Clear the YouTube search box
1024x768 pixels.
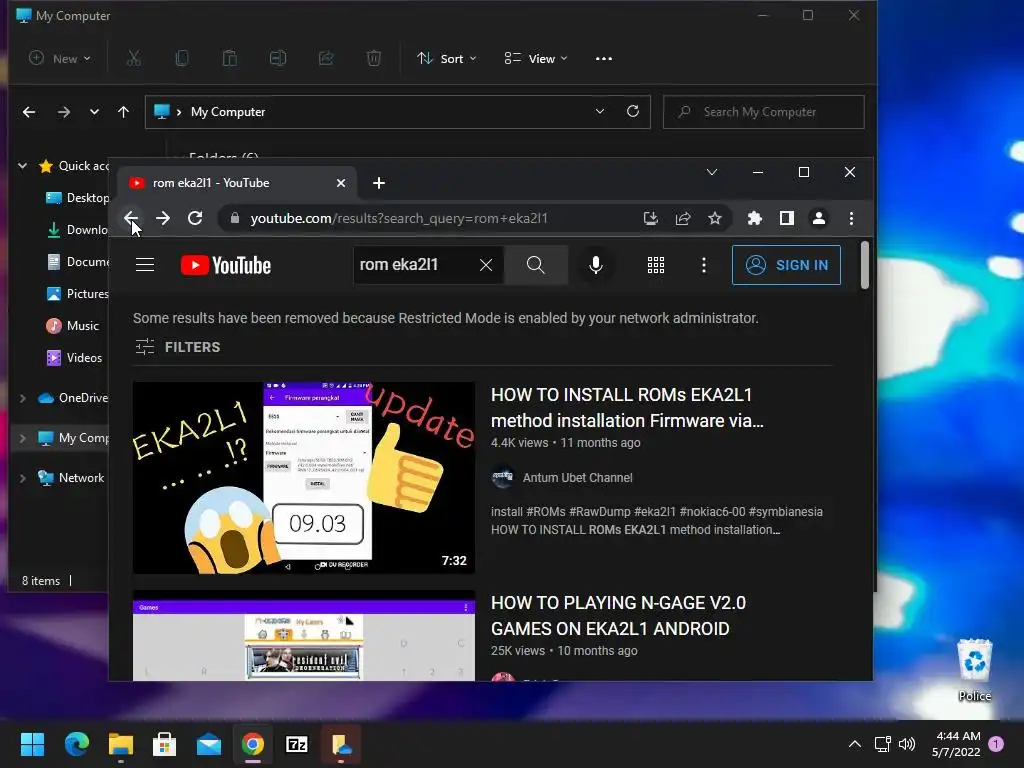point(486,264)
